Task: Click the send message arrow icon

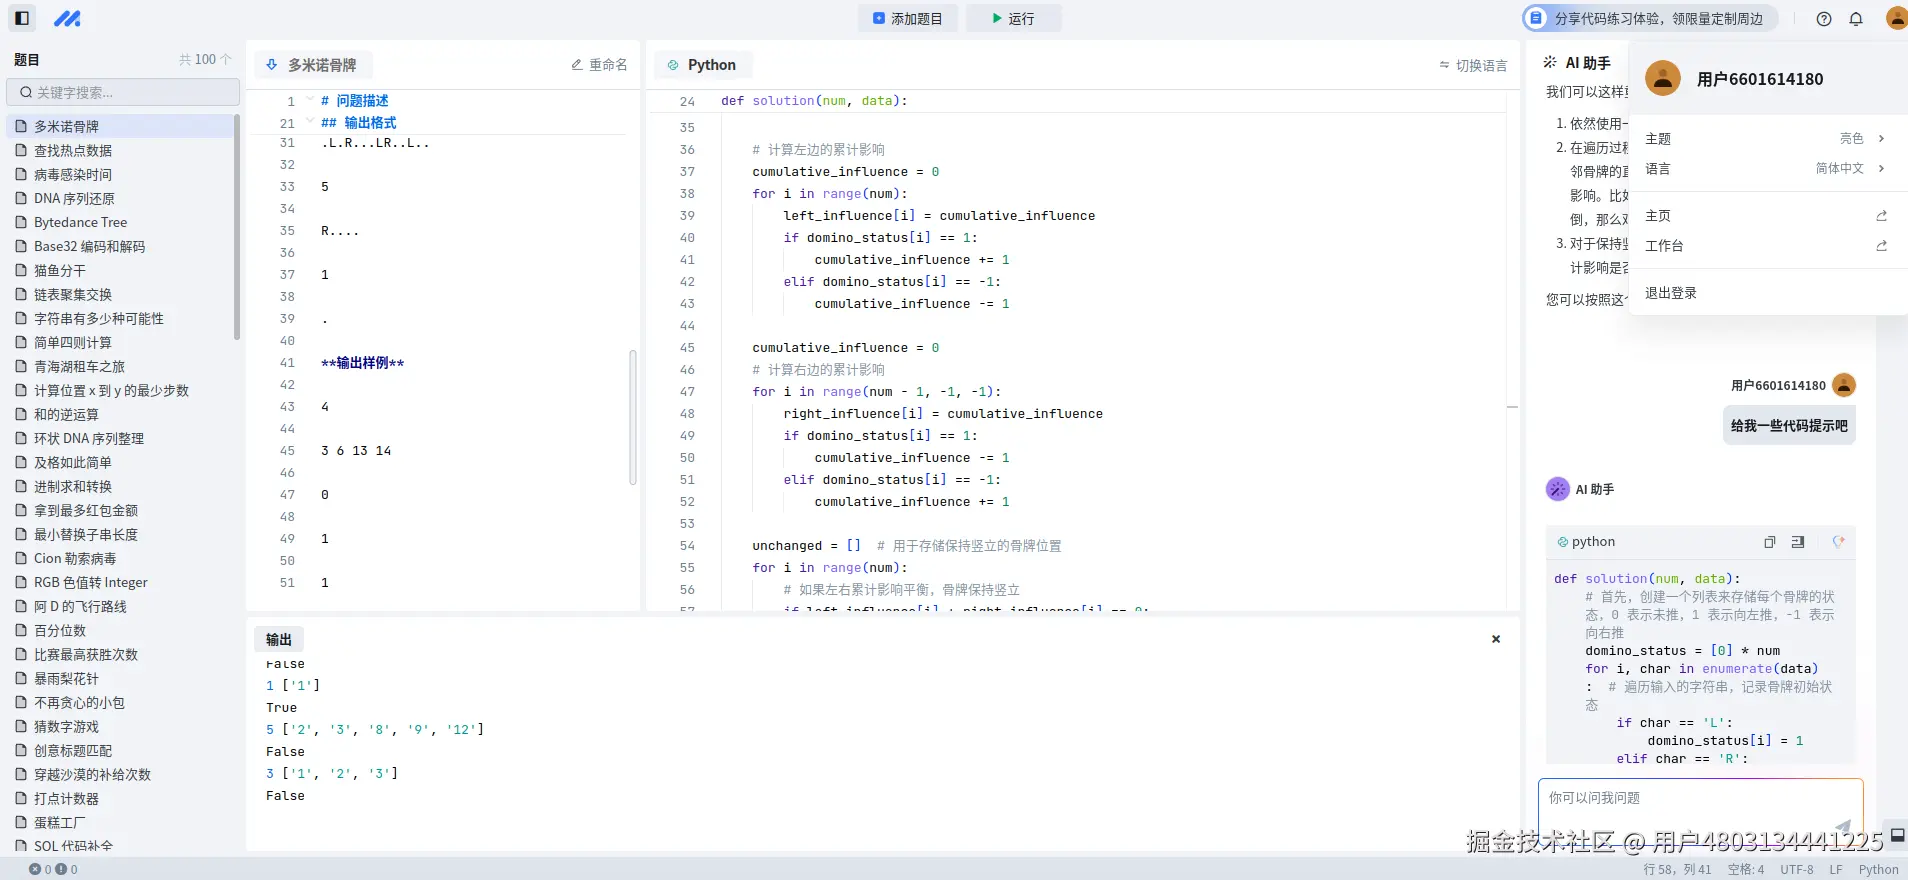Action: (1842, 826)
